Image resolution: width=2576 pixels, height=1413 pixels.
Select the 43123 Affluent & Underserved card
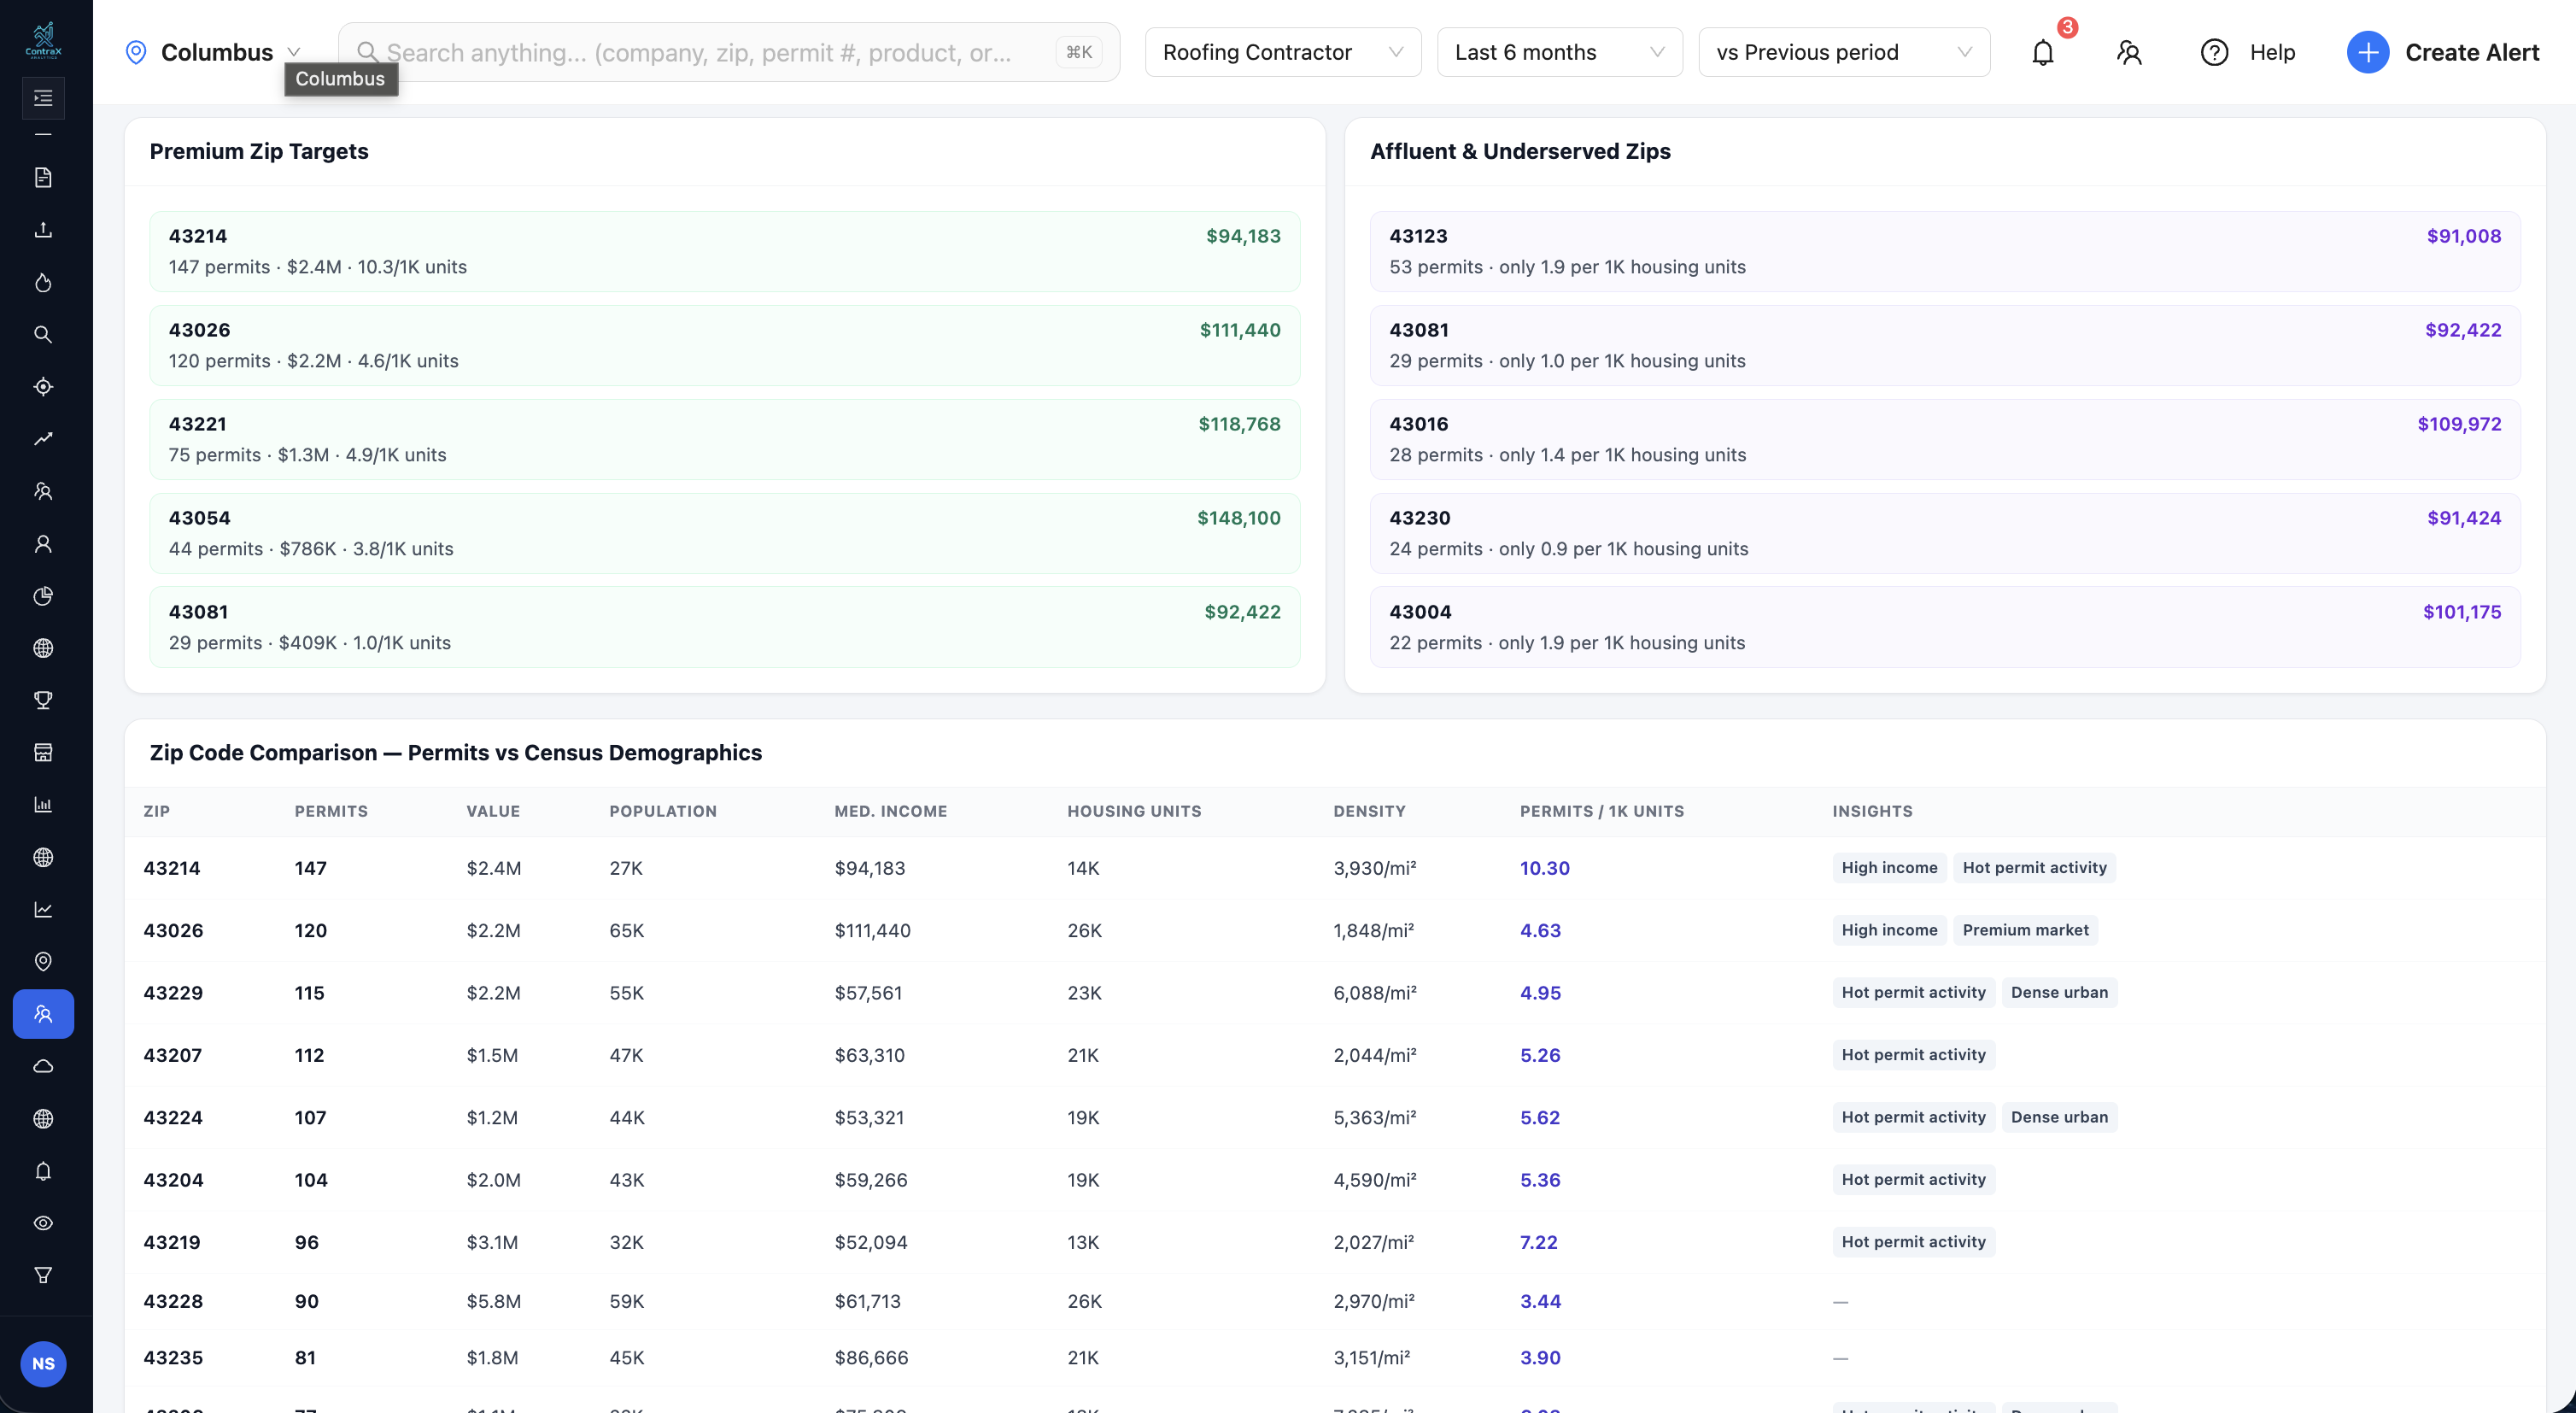click(1945, 251)
